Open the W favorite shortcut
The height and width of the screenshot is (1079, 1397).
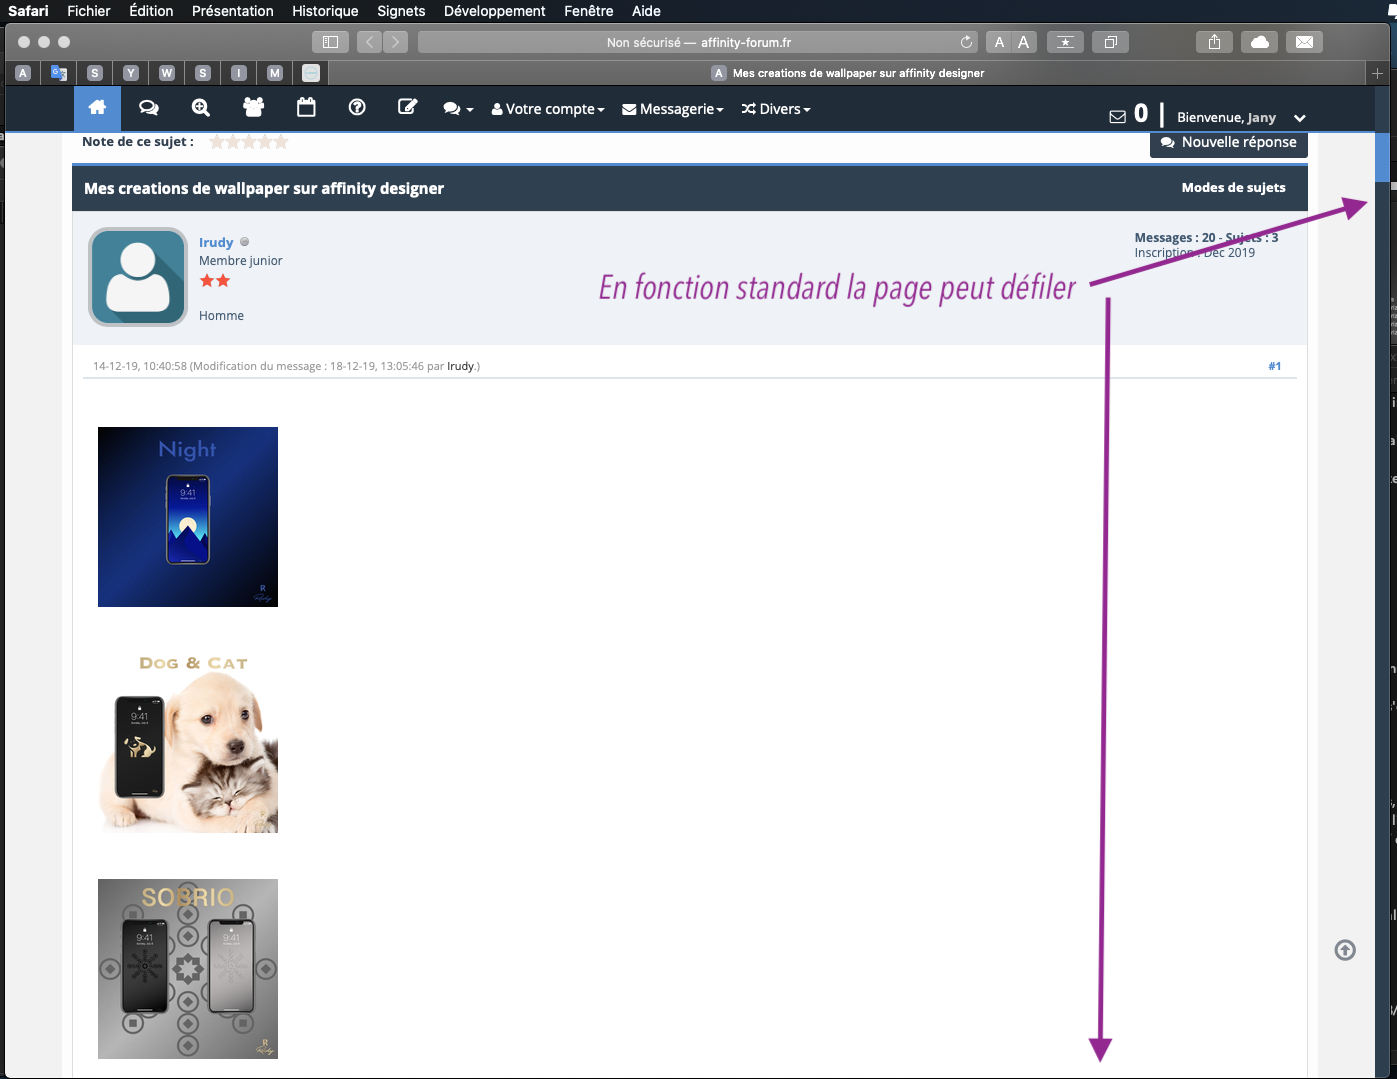[x=167, y=73]
